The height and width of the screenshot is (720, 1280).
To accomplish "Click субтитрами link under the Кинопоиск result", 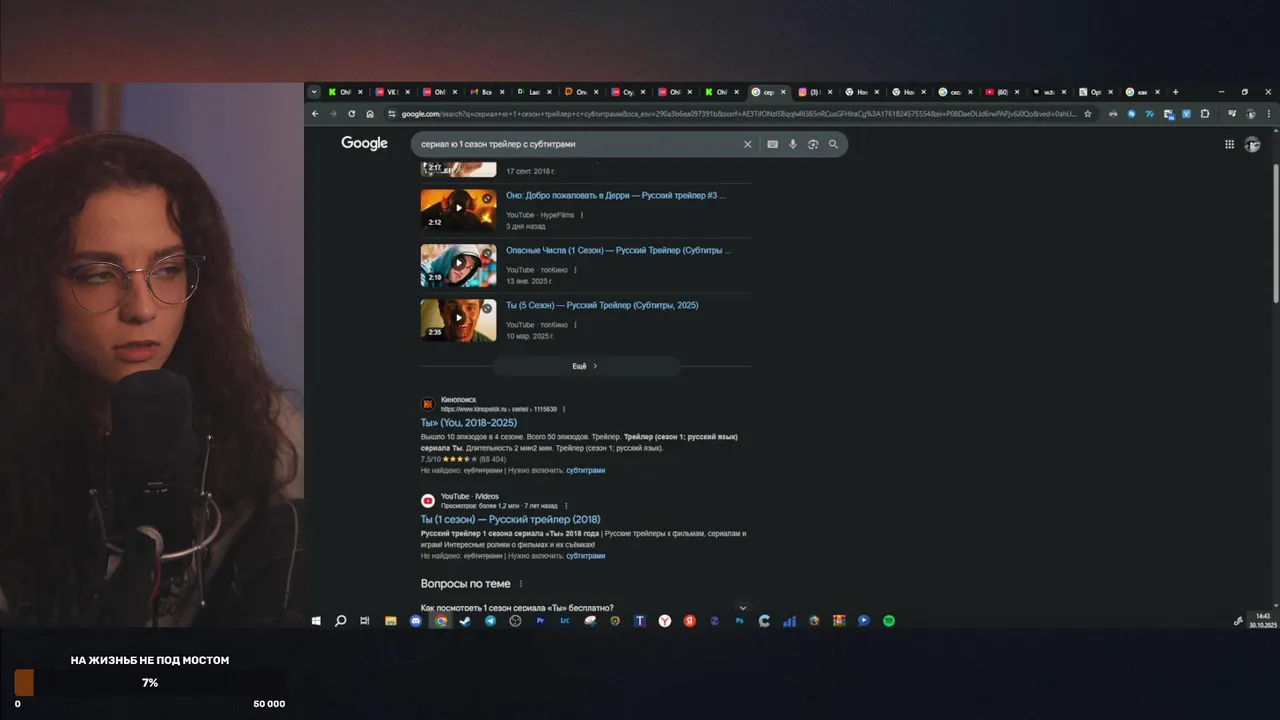I will coord(586,470).
